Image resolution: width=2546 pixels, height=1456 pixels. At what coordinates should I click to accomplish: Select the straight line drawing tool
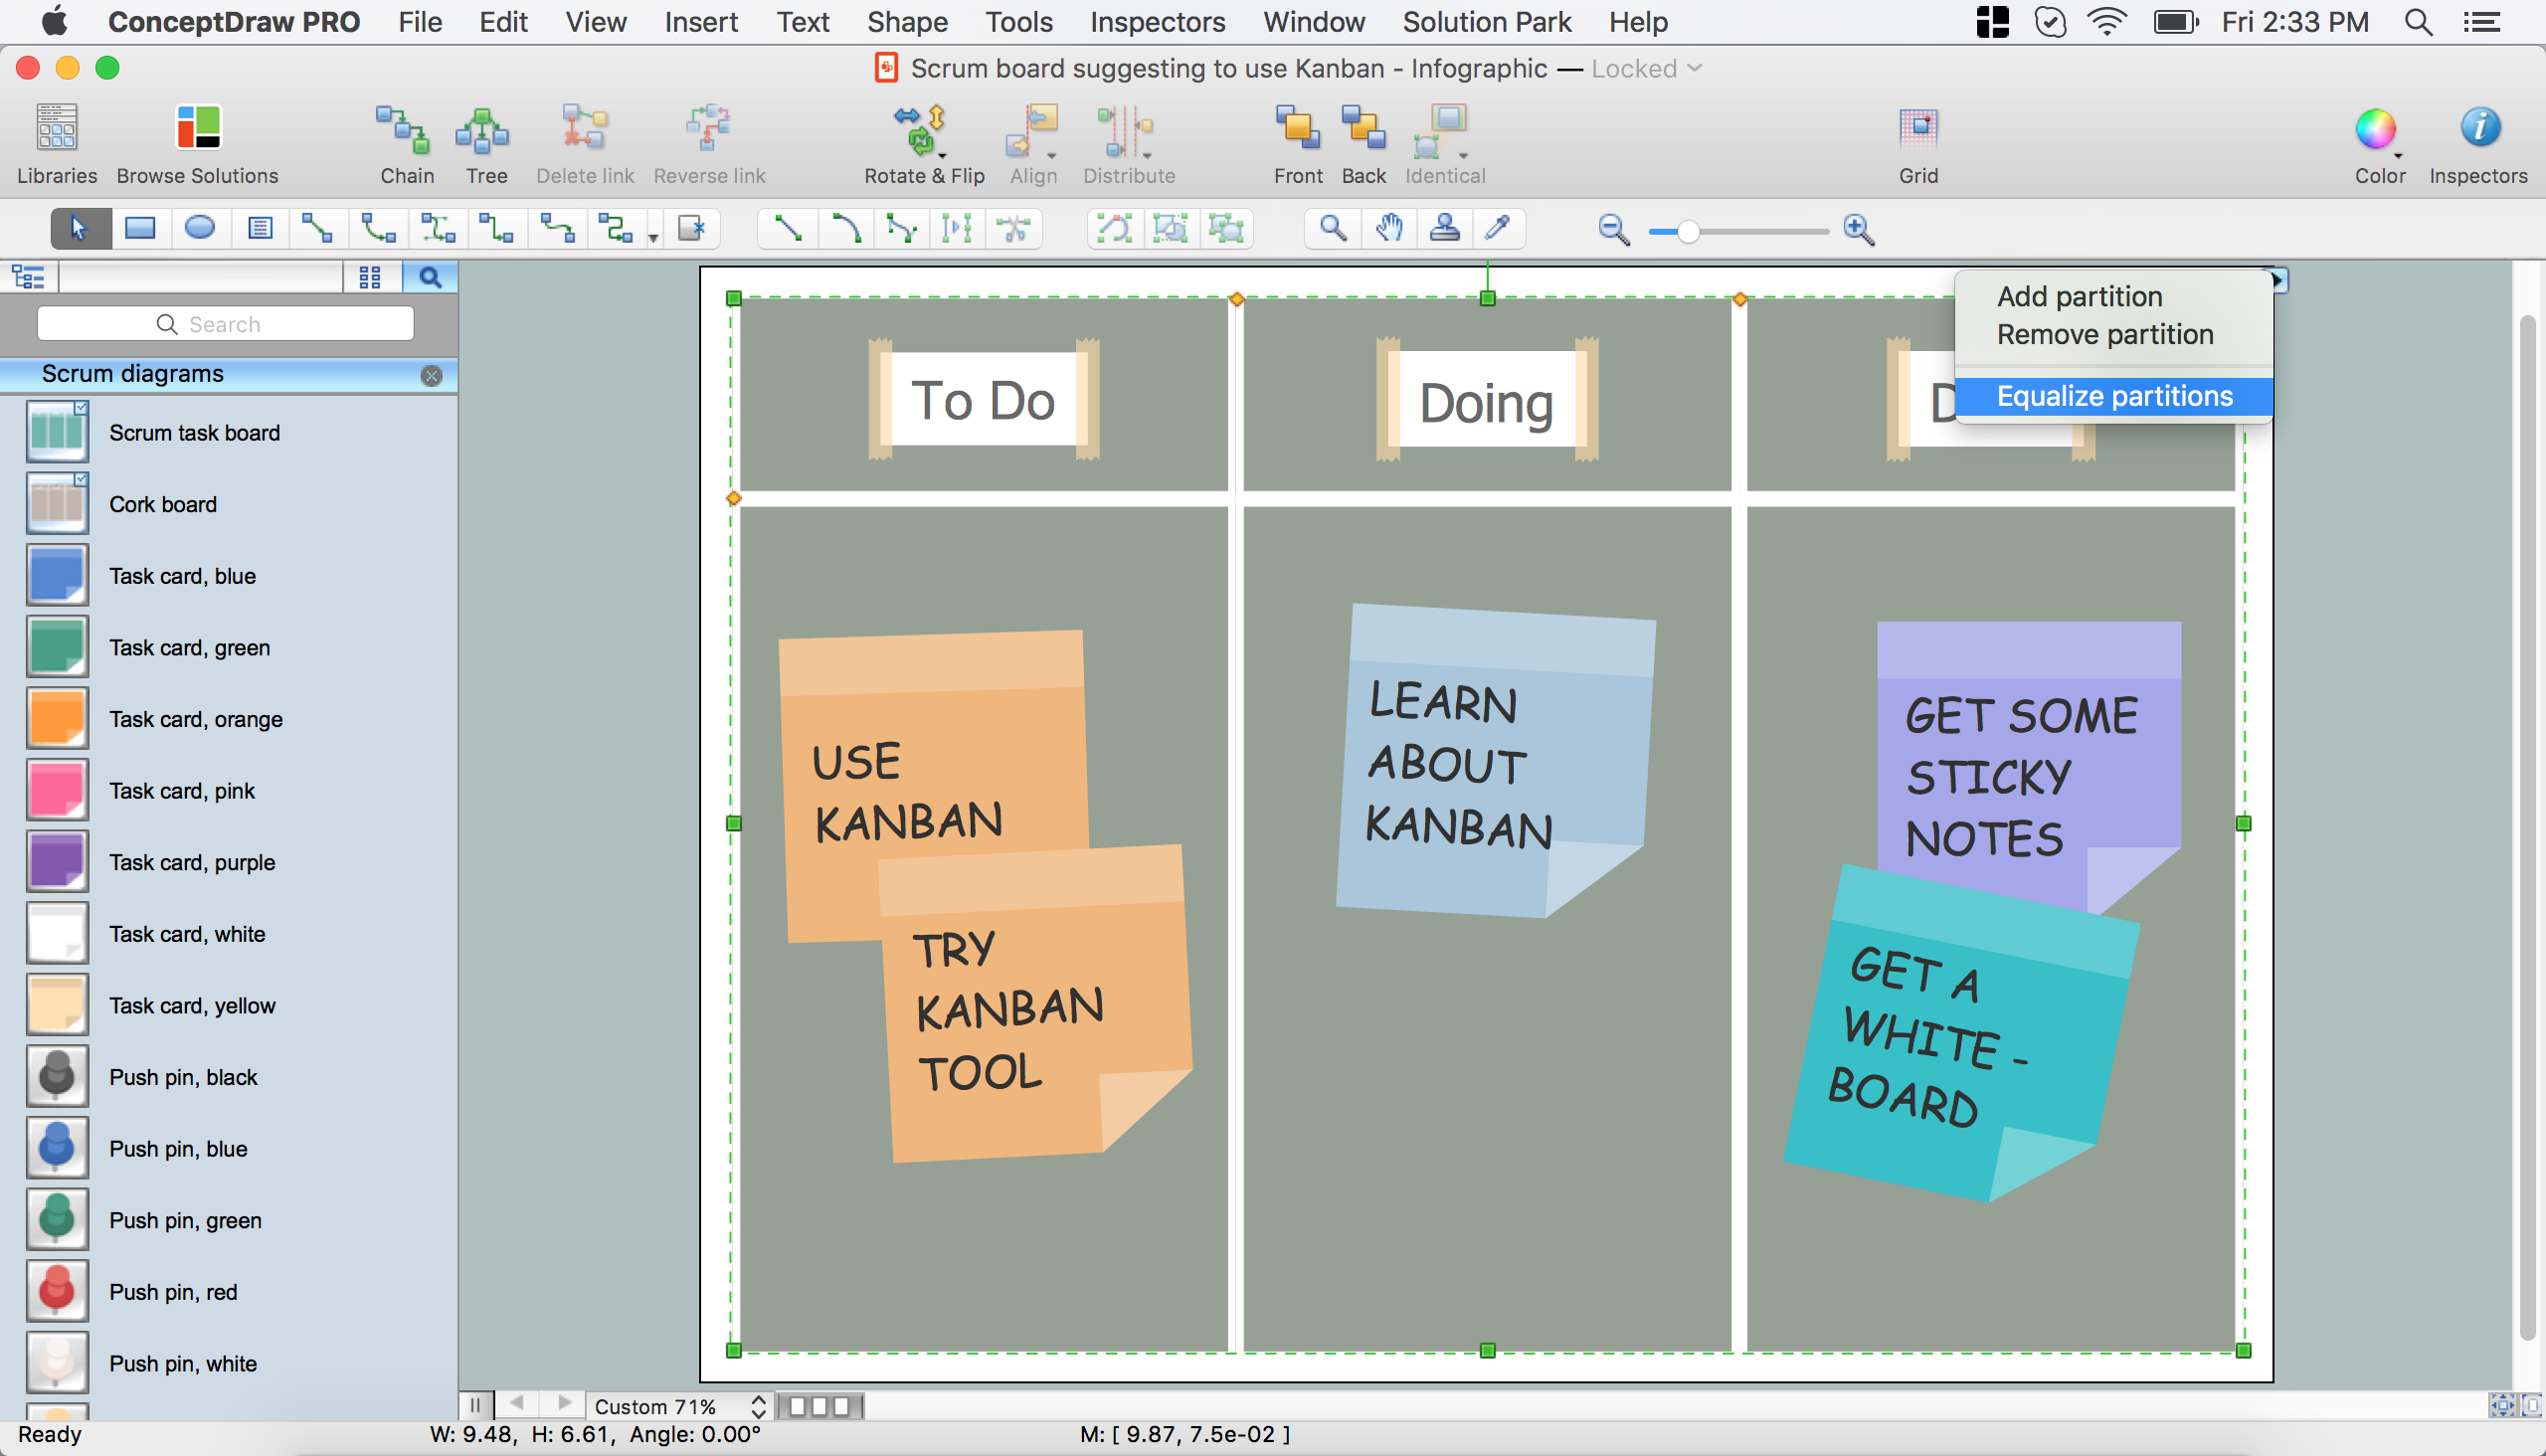[788, 229]
